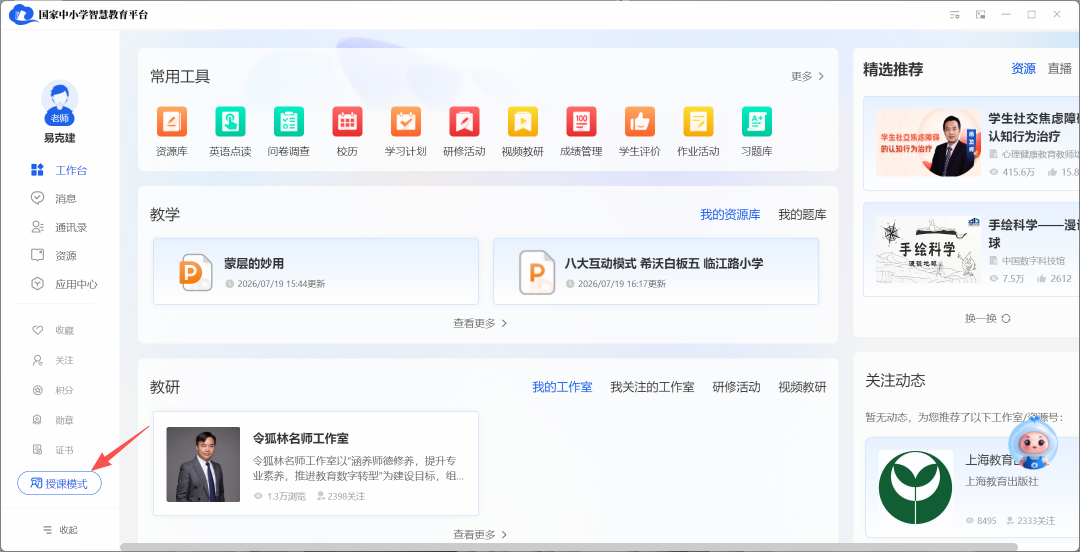Image resolution: width=1080 pixels, height=552 pixels.
Task: Open 证书 in the sidebar
Action: pyautogui.click(x=53, y=450)
